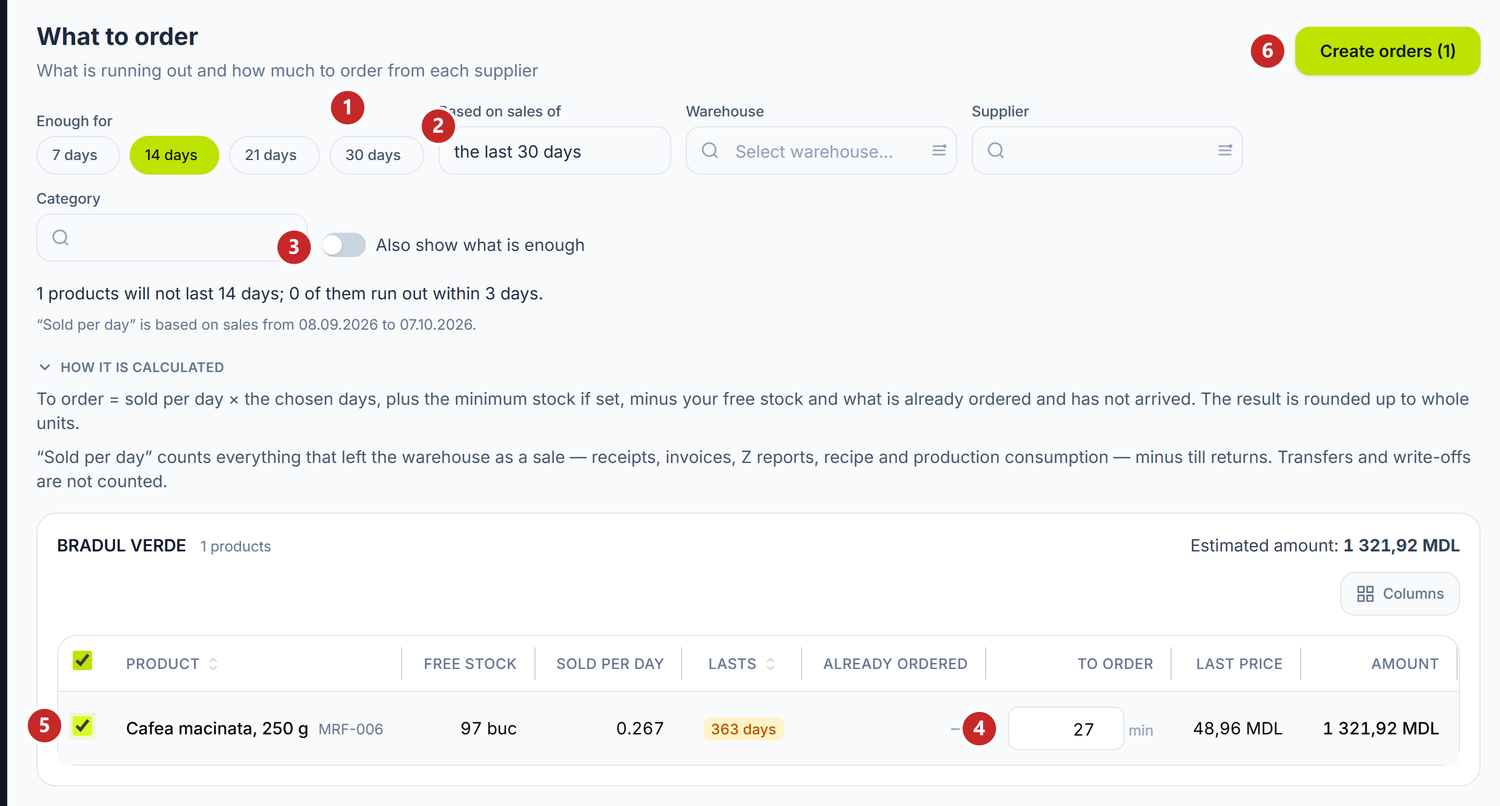Image resolution: width=1500 pixels, height=806 pixels.
Task: Click the 363 days badge
Action: tap(744, 729)
